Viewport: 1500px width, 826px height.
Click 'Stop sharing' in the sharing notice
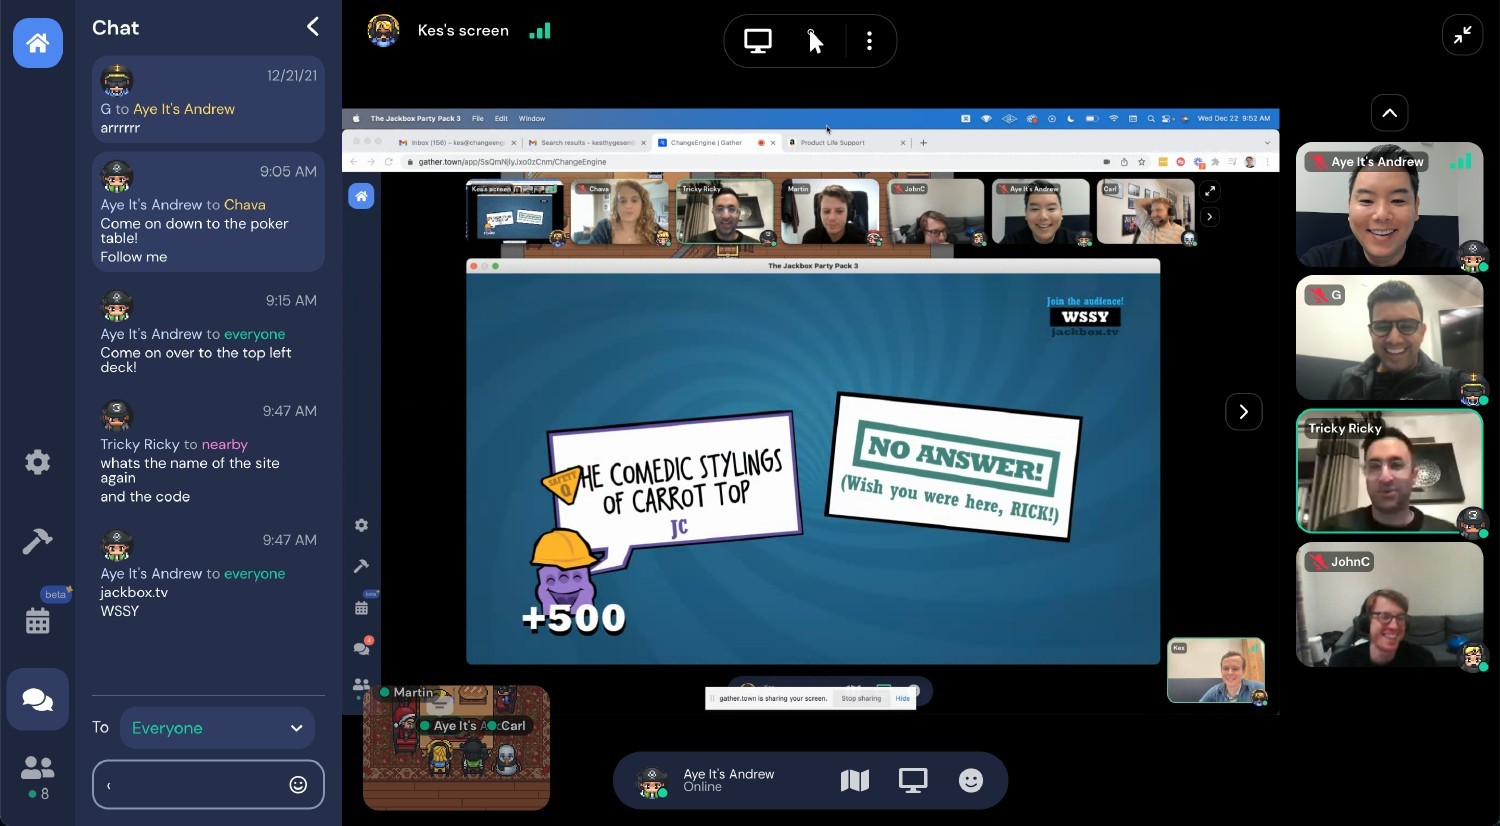861,698
